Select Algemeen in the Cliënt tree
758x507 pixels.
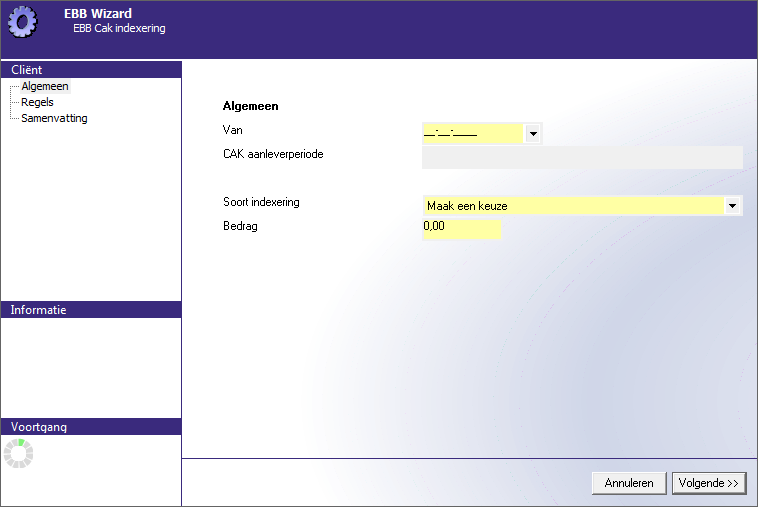pyautogui.click(x=45, y=87)
